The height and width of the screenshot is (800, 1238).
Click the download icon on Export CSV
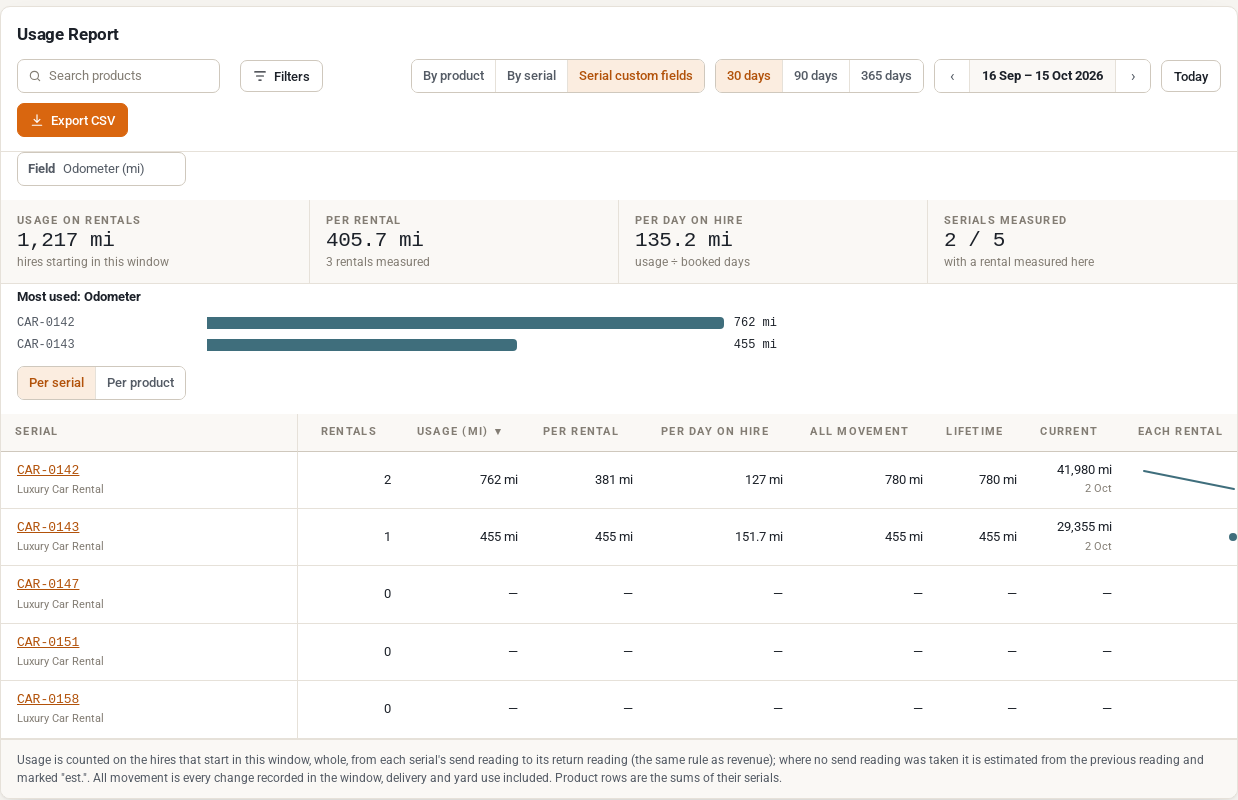pos(37,120)
